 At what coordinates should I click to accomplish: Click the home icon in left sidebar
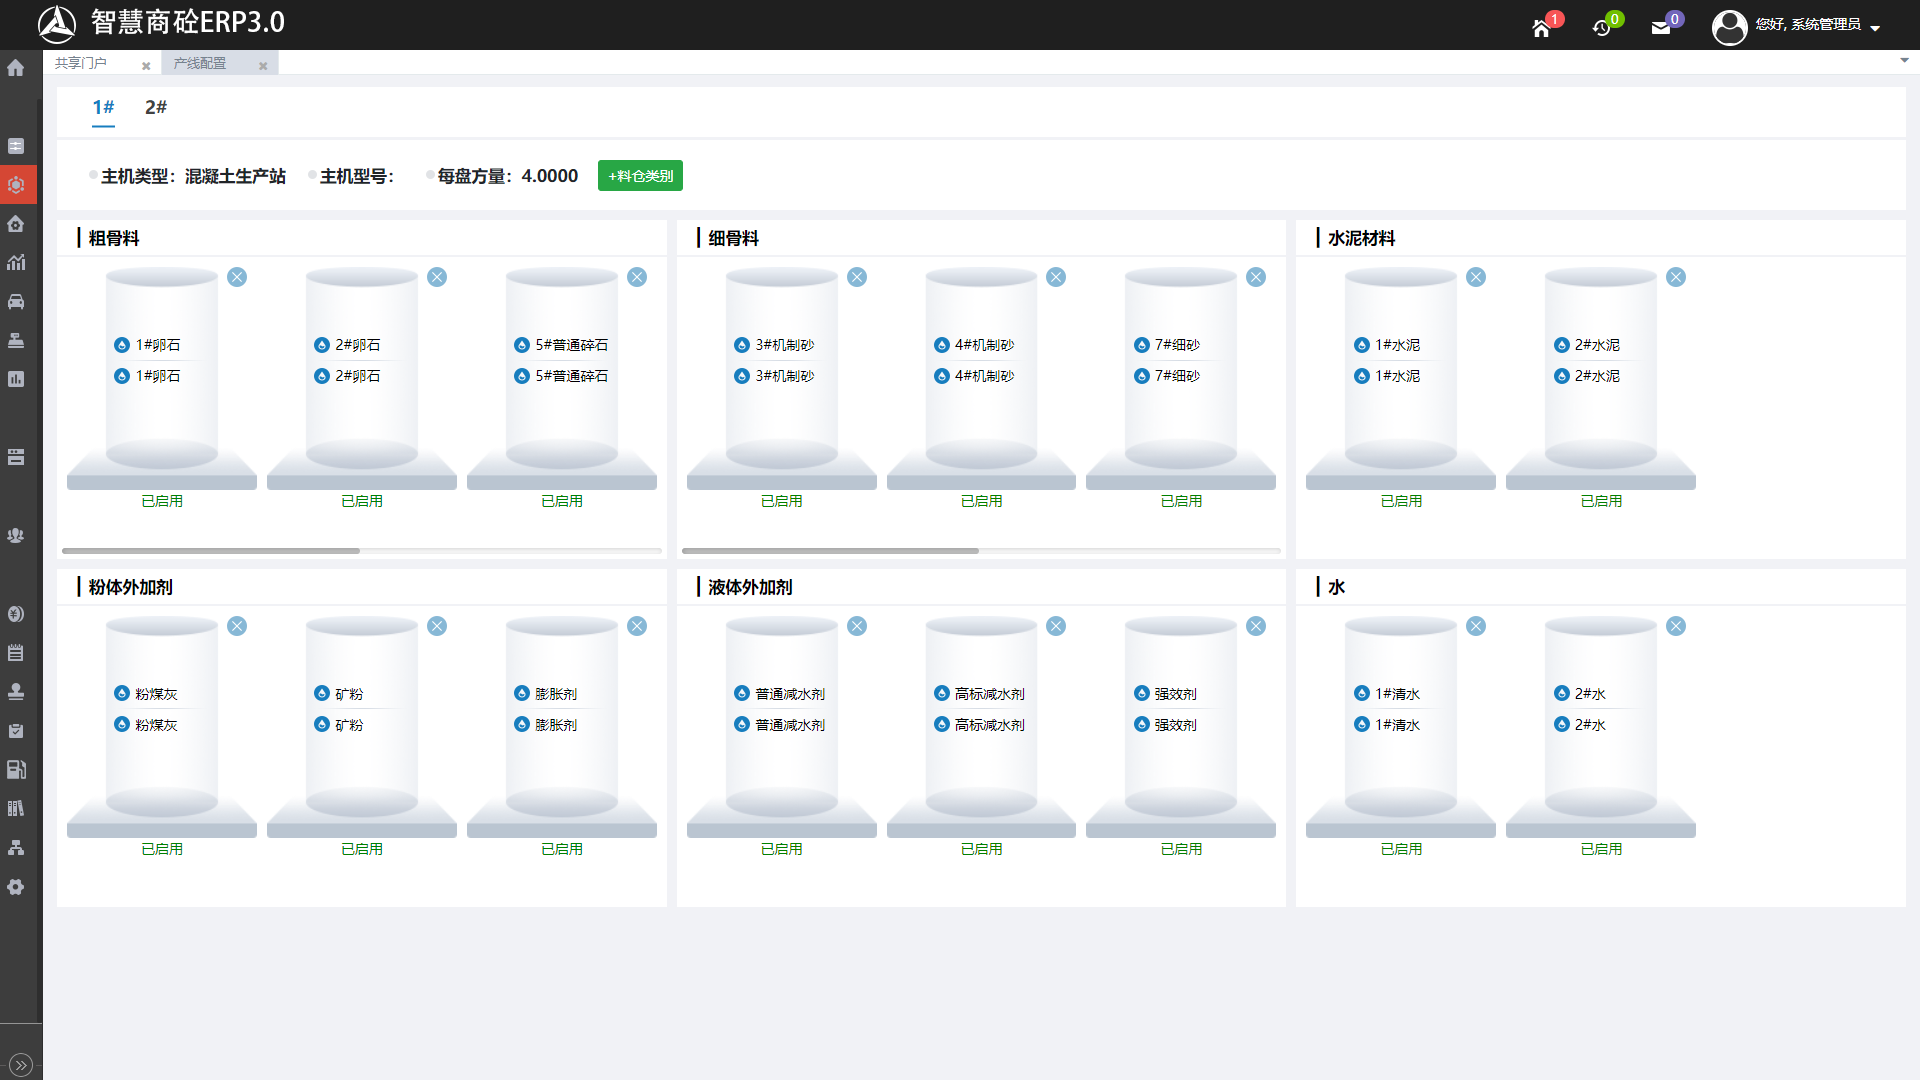coord(16,68)
